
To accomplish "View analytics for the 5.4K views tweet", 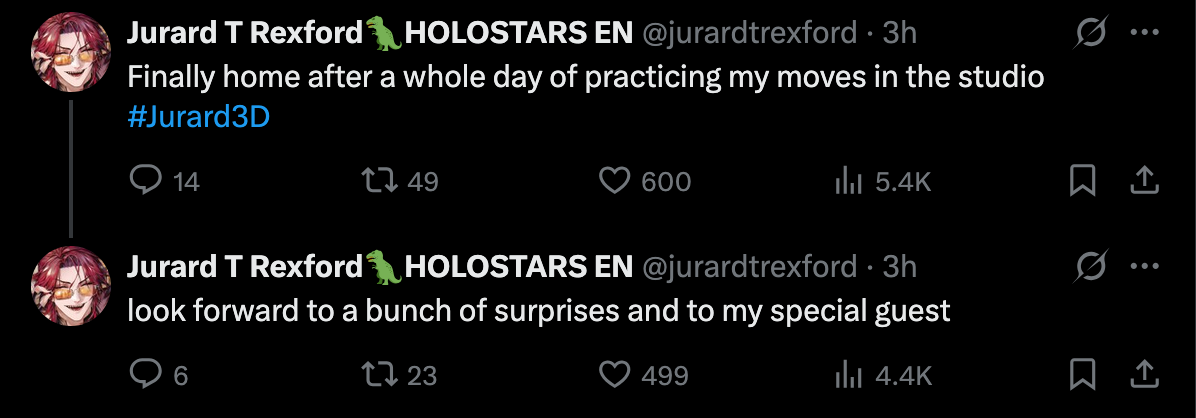I will pyautogui.click(x=848, y=181).
